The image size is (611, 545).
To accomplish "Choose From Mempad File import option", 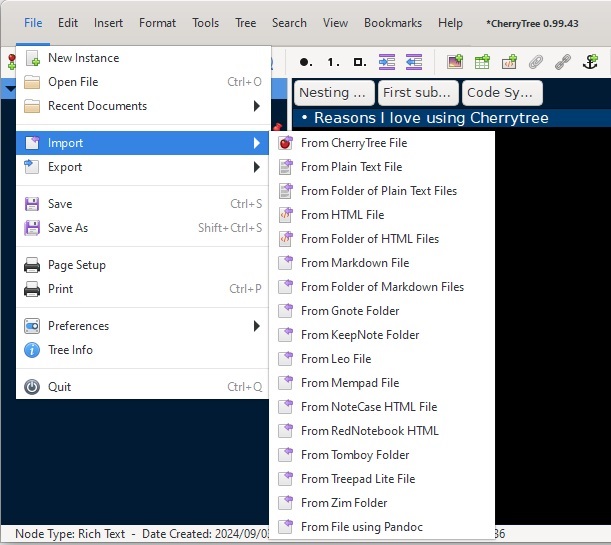I will [382, 383].
